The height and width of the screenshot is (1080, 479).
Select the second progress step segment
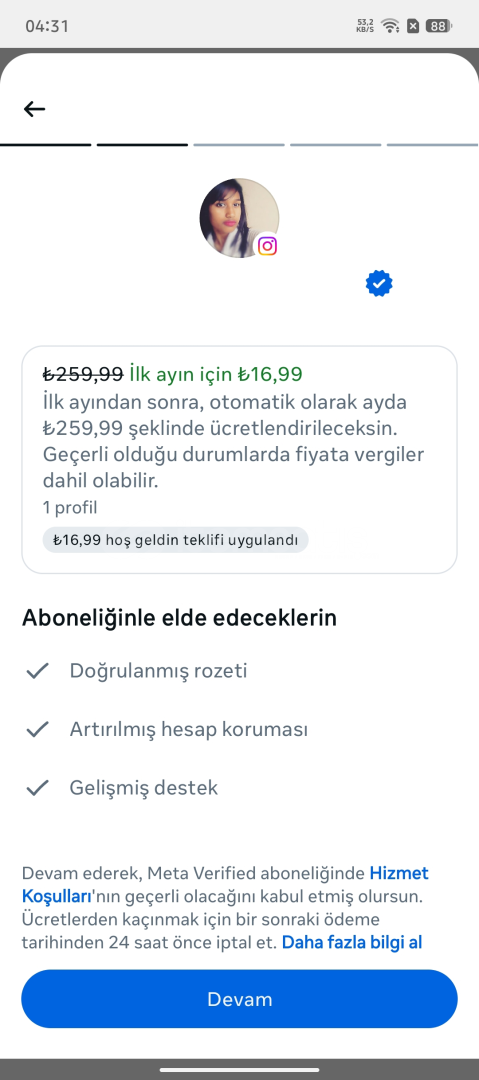coord(142,145)
